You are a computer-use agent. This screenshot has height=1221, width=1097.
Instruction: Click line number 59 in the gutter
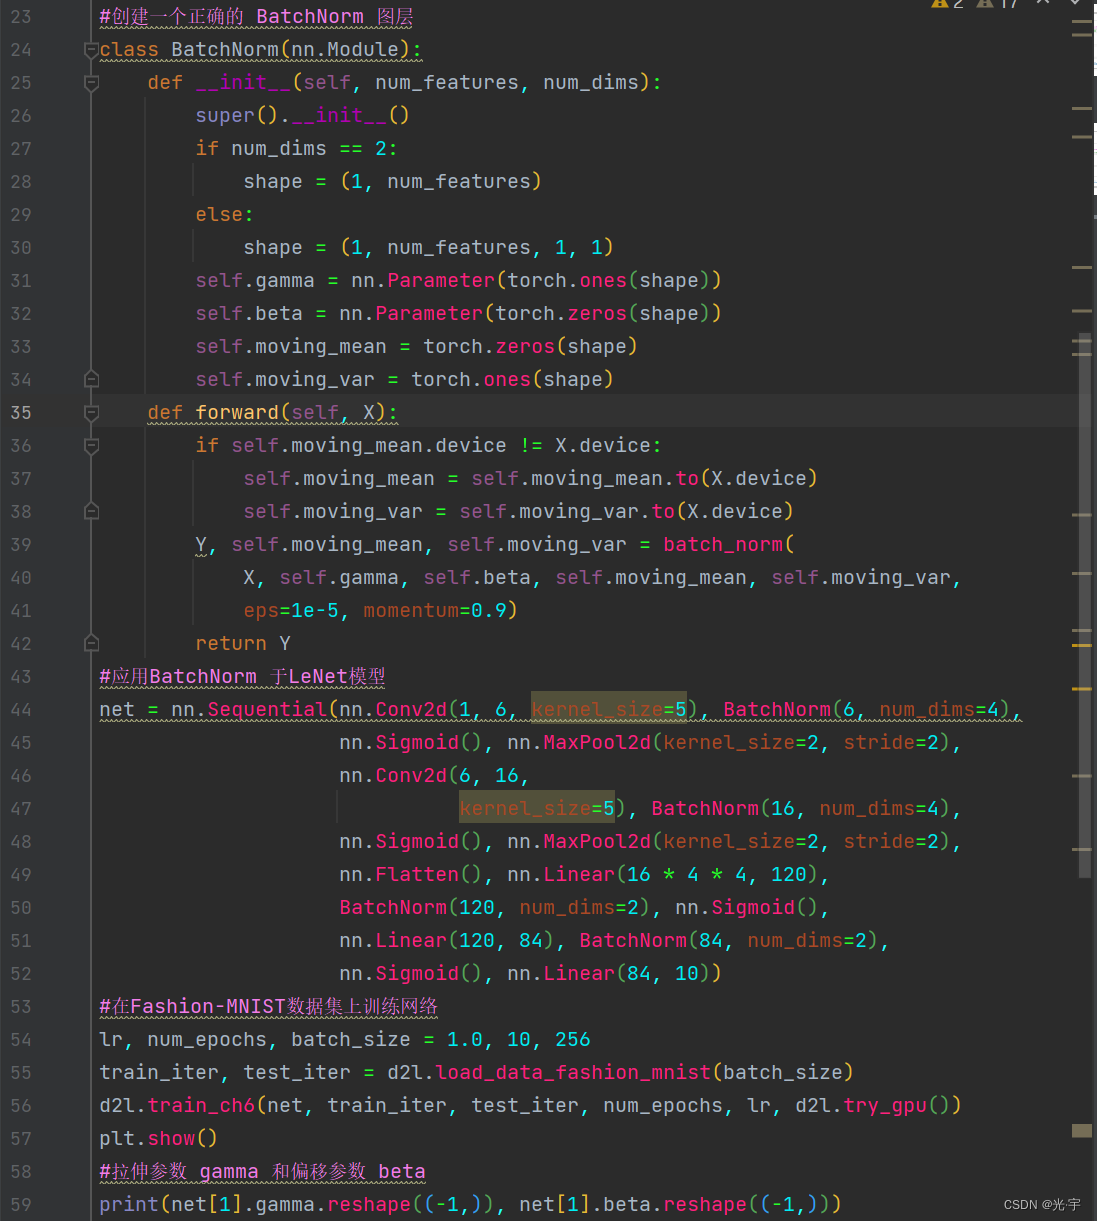[21, 1205]
